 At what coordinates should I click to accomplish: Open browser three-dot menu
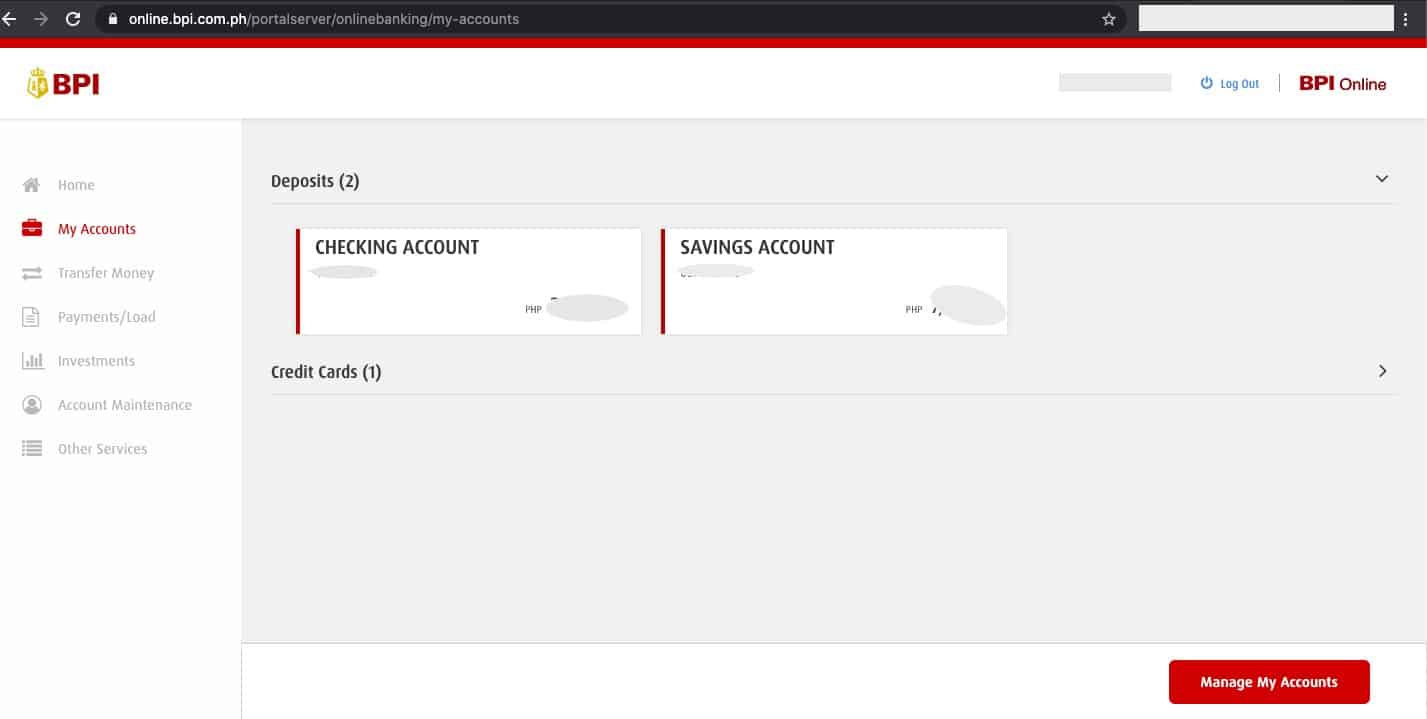click(x=1414, y=19)
